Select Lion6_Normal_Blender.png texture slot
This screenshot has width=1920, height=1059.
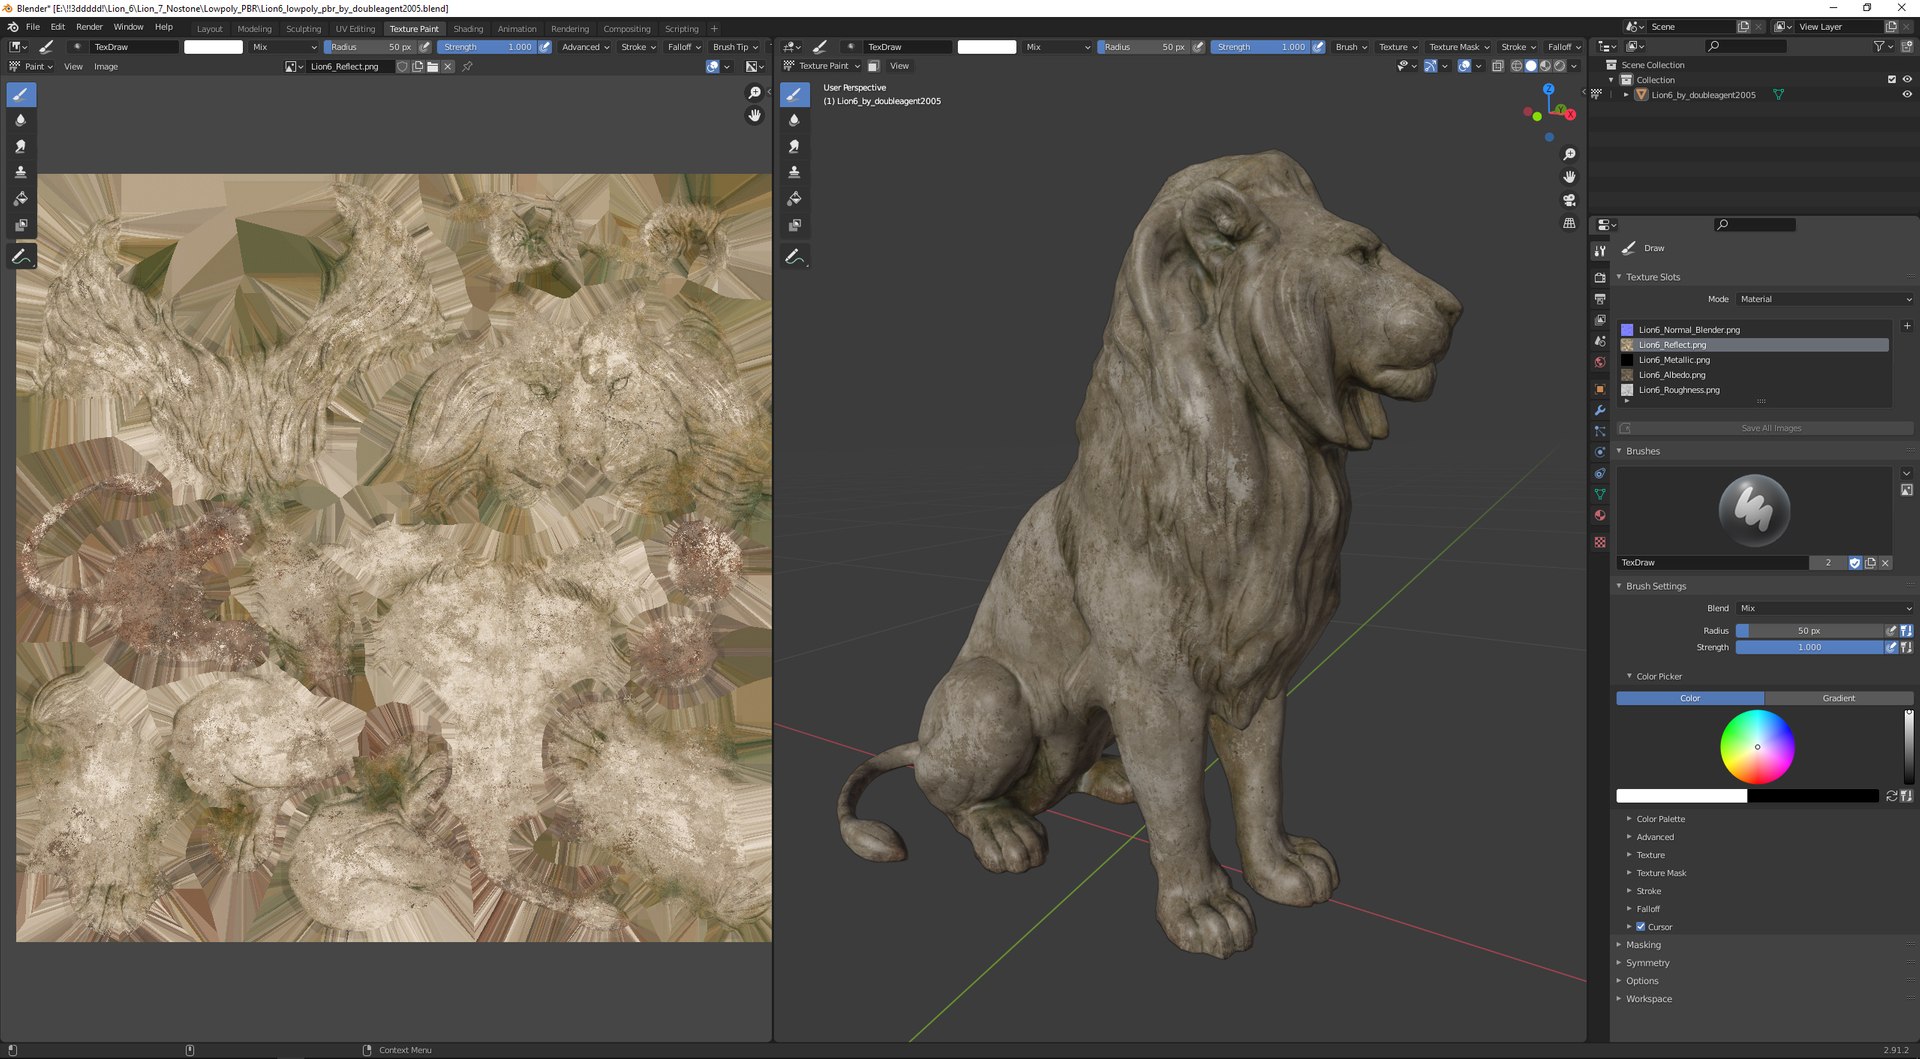[x=1754, y=330]
